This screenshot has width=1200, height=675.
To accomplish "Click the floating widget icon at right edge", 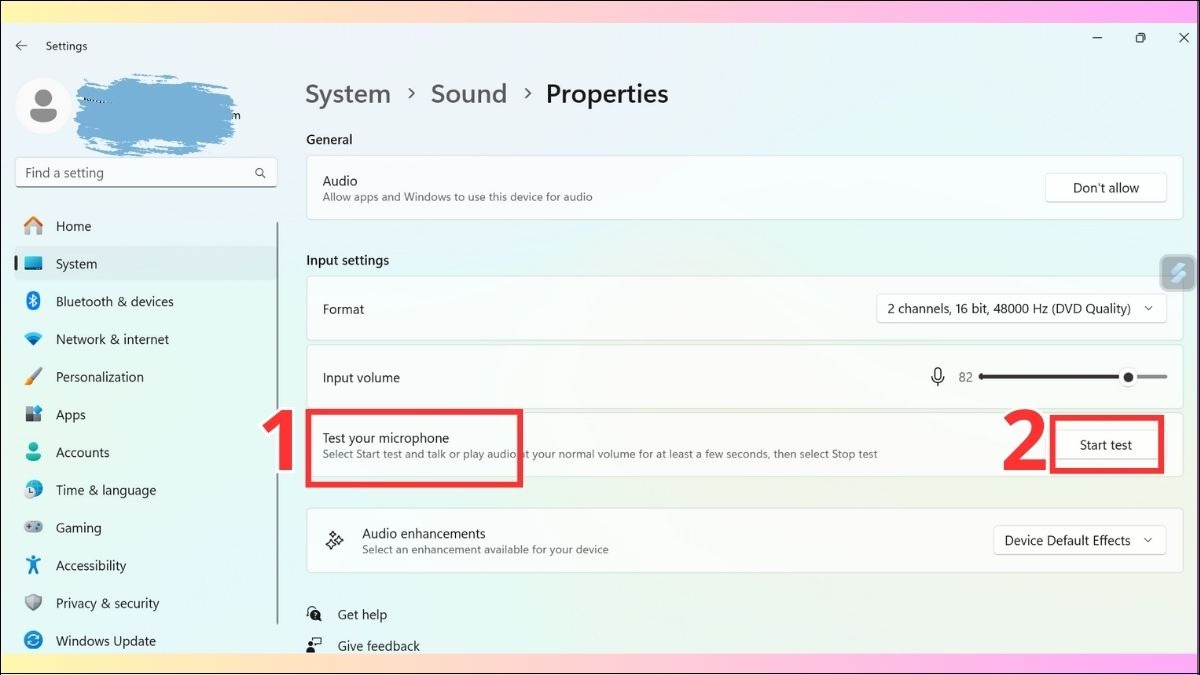I will coord(1178,273).
